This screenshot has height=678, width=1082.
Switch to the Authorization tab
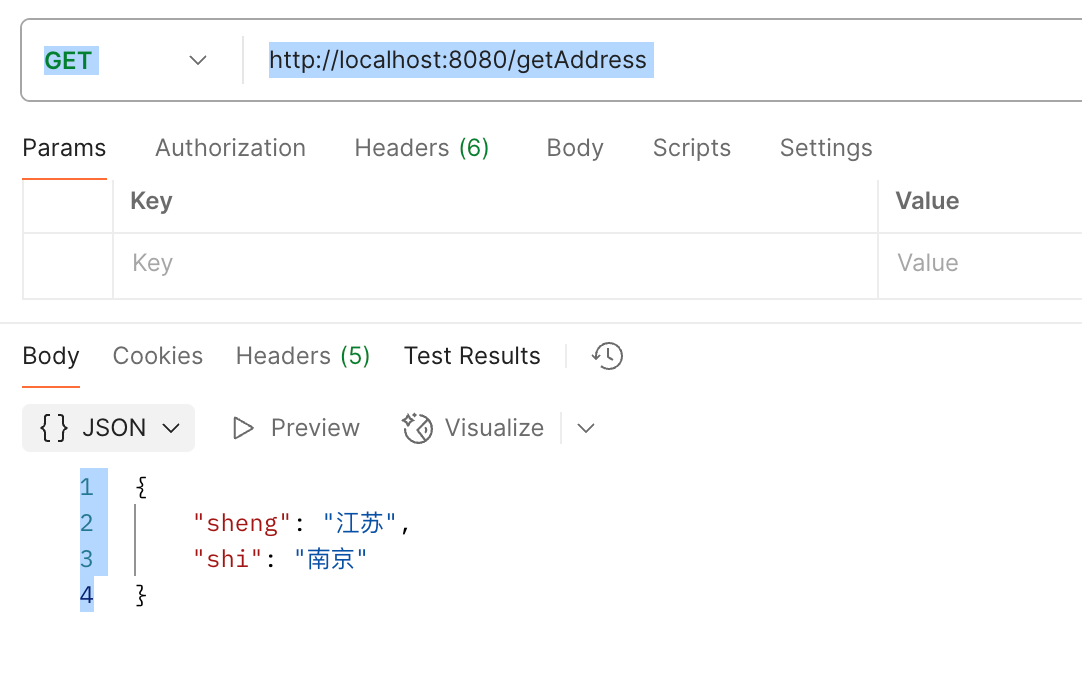pyautogui.click(x=230, y=147)
